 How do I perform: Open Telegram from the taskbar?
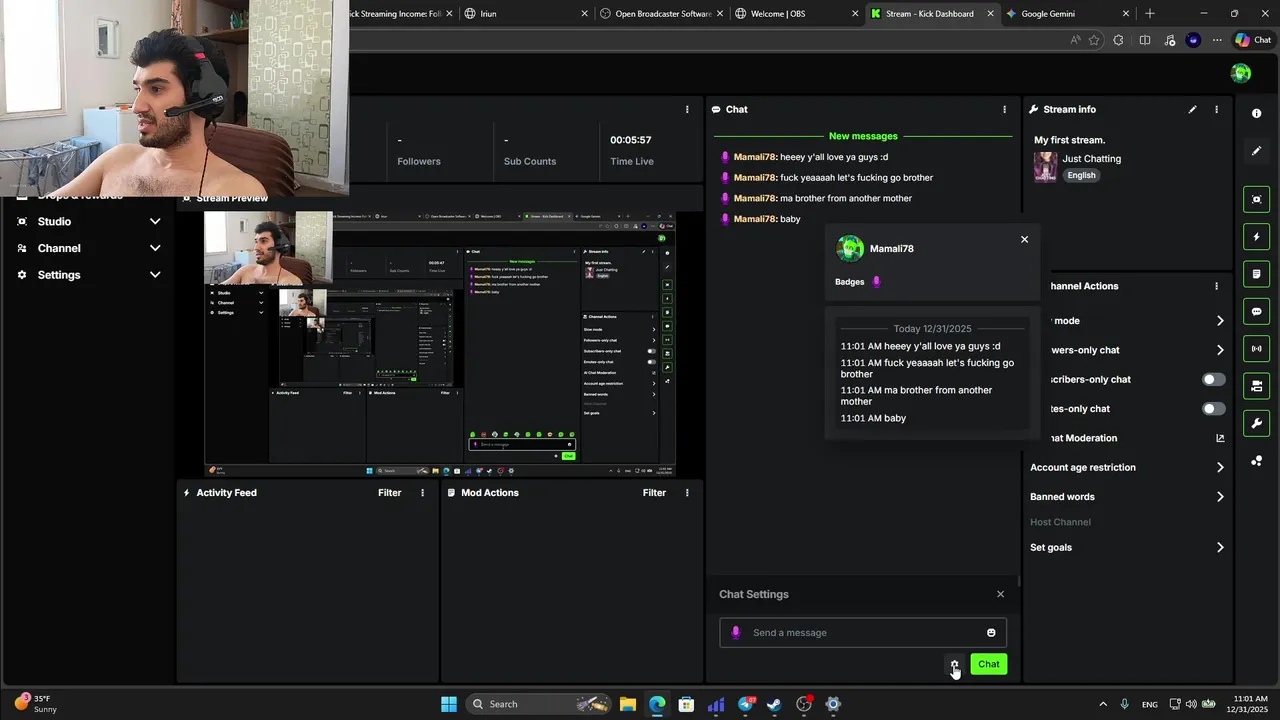pyautogui.click(x=745, y=704)
